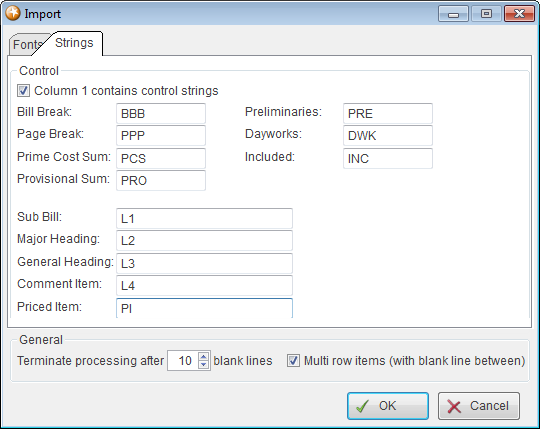
Task: Focus the Bill Break text field
Action: point(161,113)
